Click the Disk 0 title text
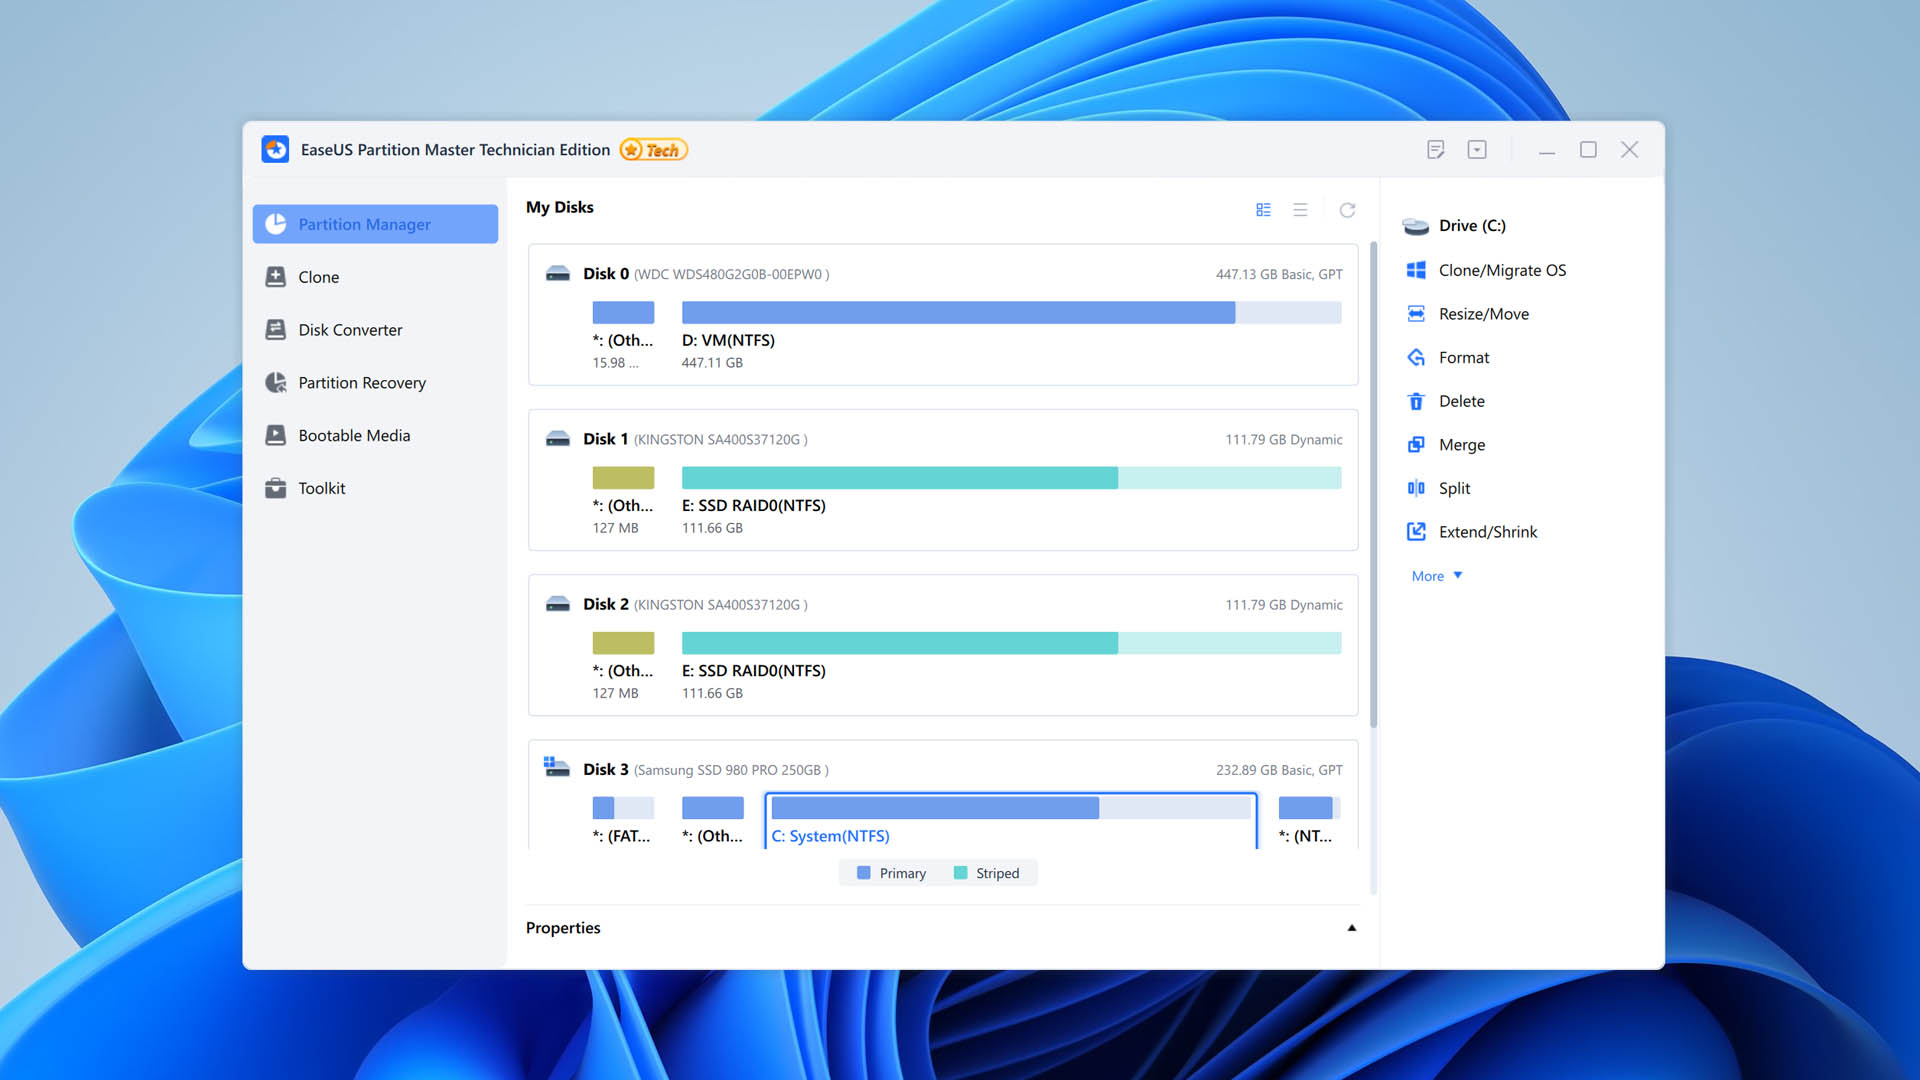Viewport: 1920px width, 1080px height. 606,273
